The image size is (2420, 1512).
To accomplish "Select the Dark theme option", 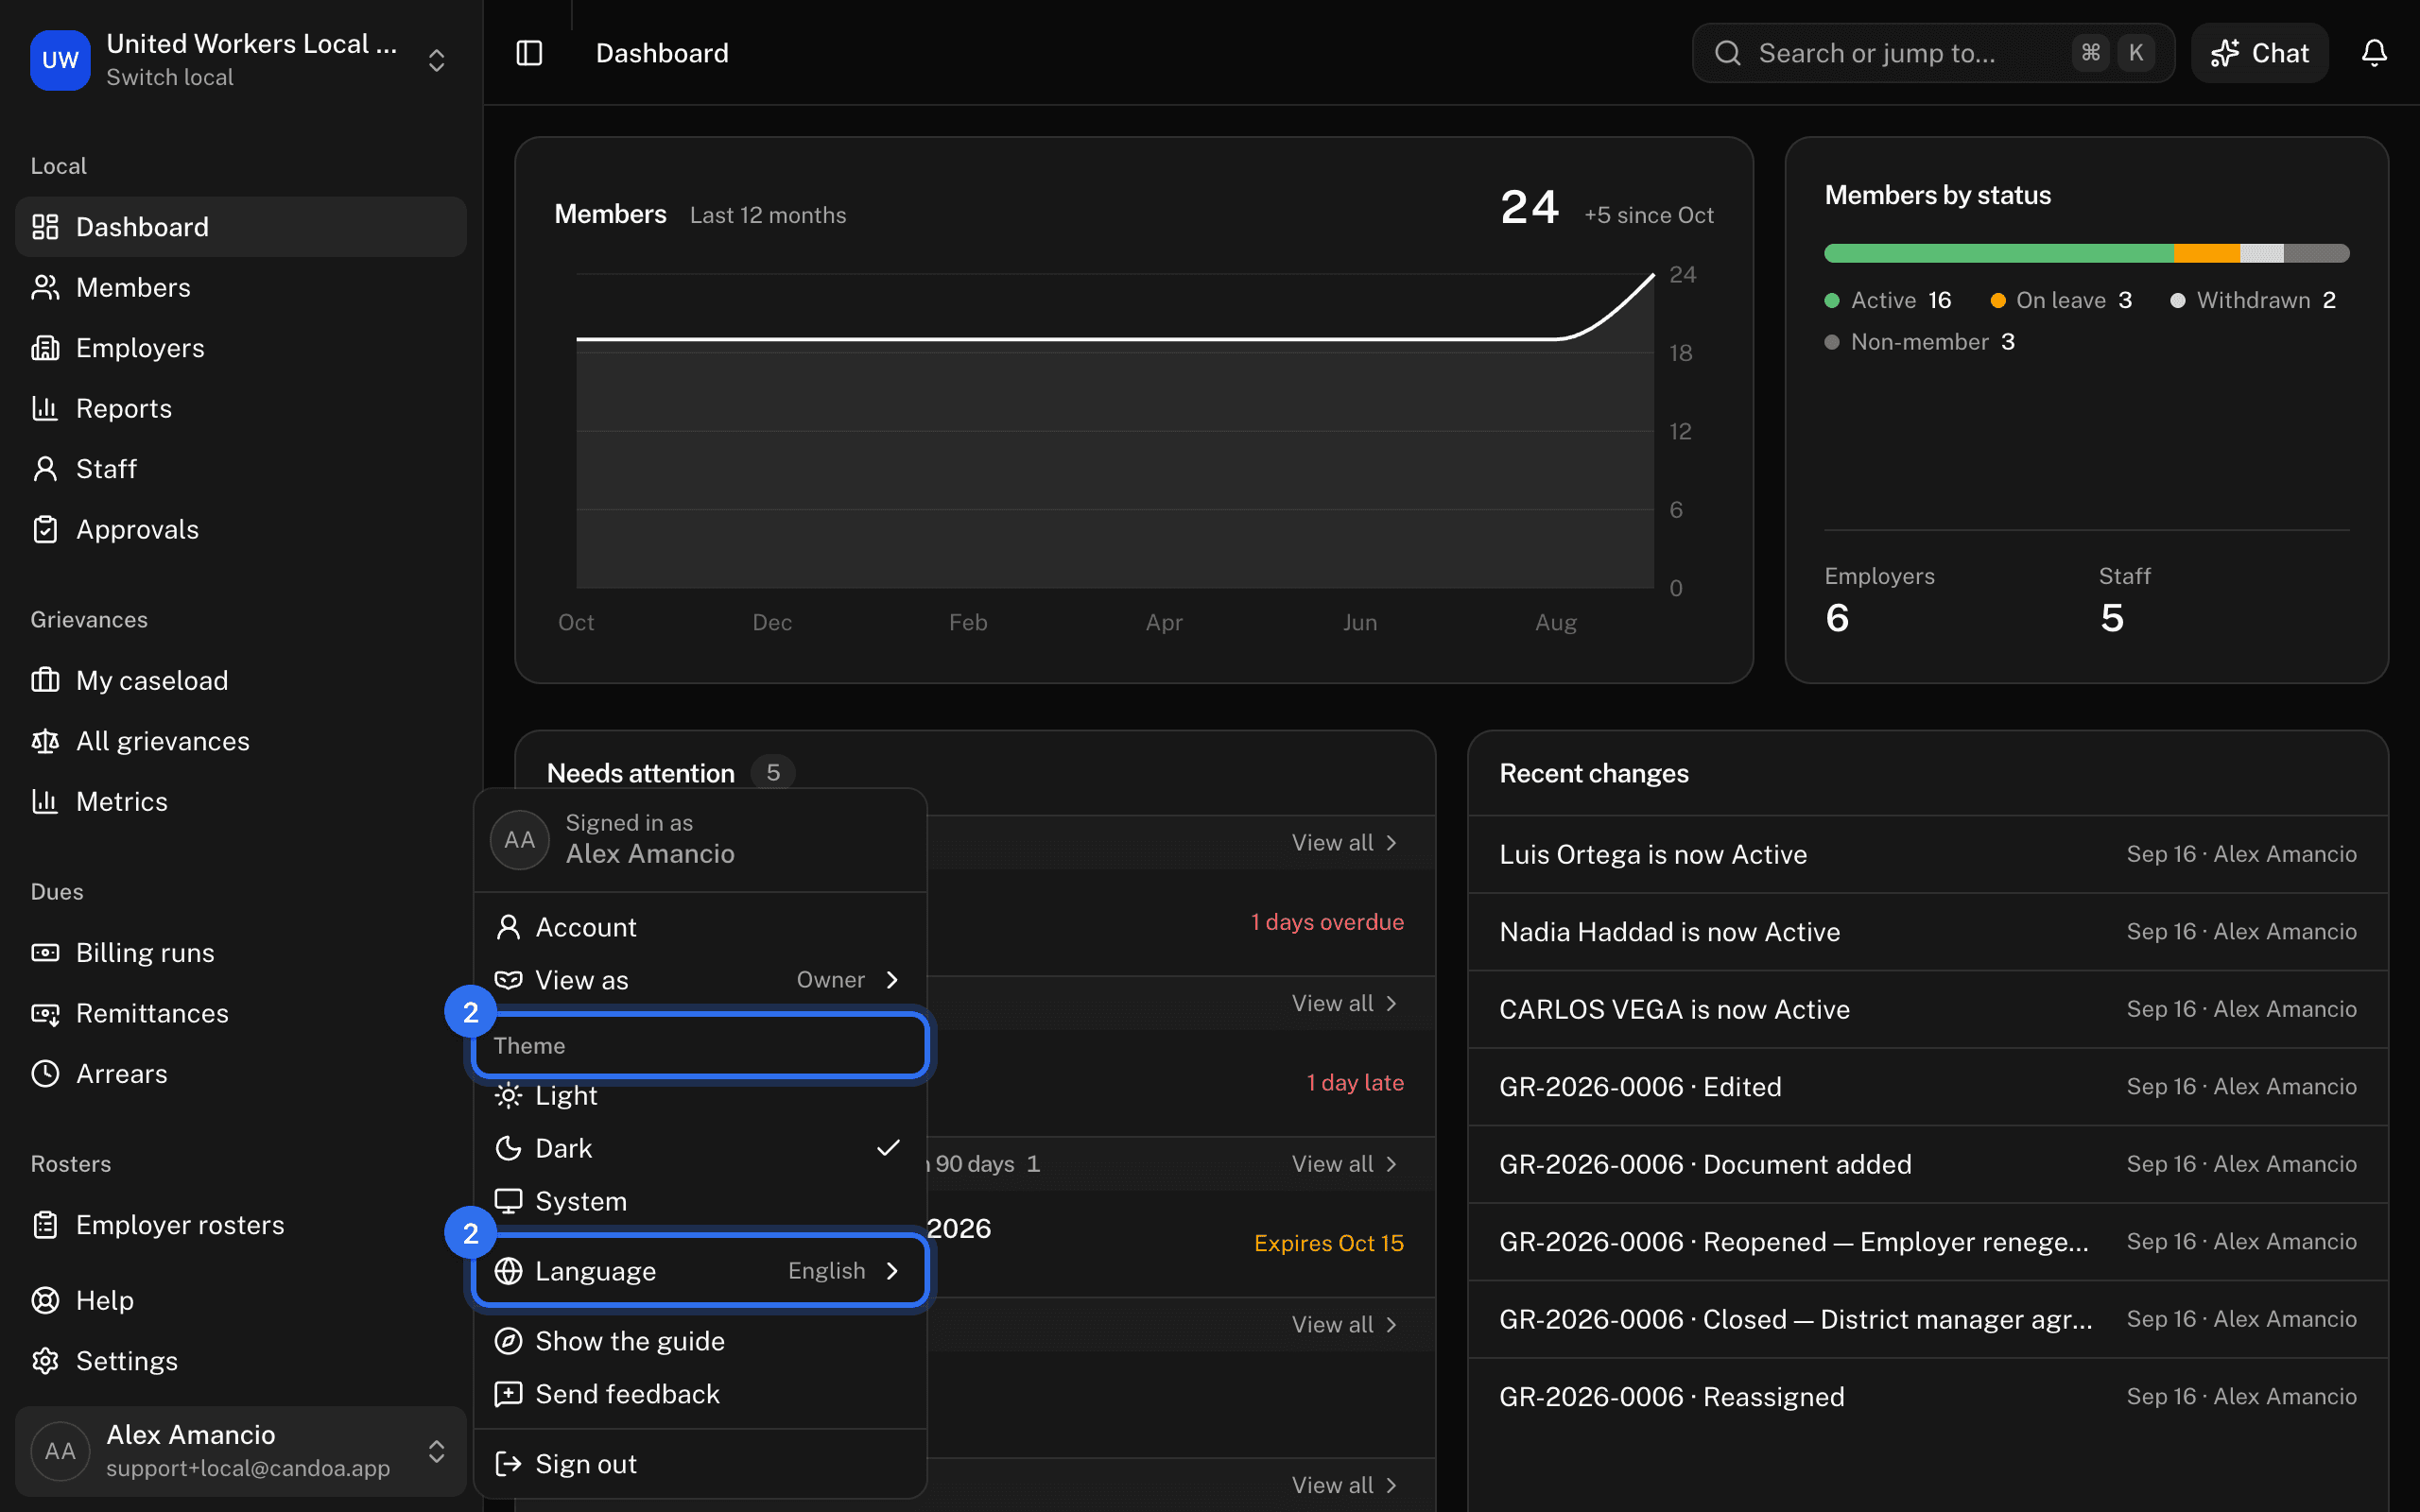I will [700, 1148].
